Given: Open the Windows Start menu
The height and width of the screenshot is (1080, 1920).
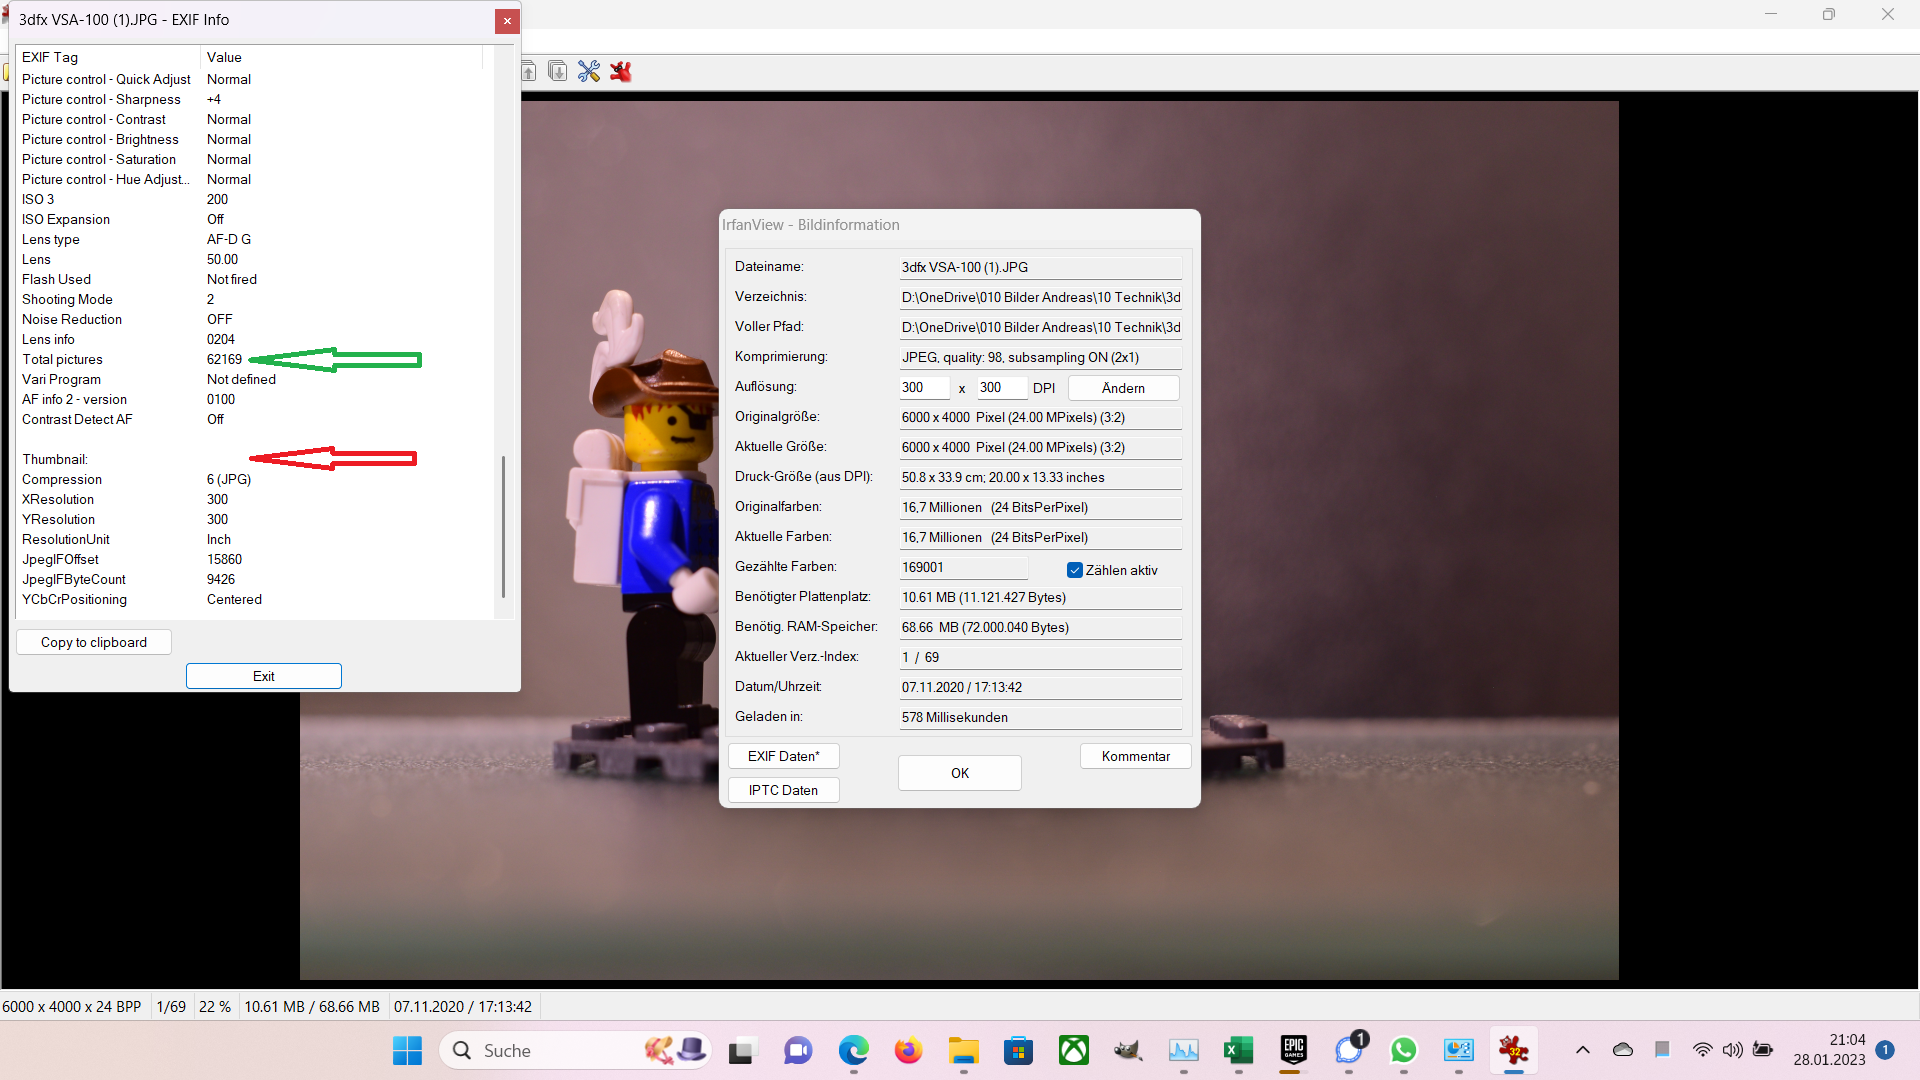Looking at the screenshot, I should [407, 1050].
